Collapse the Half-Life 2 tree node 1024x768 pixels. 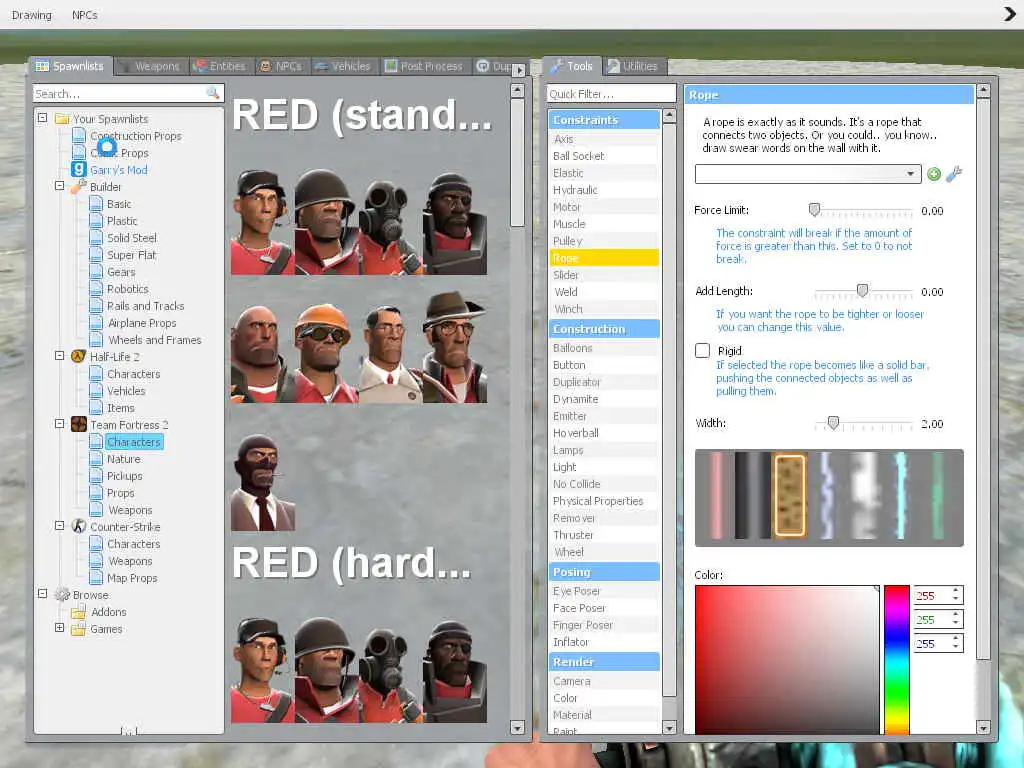point(59,356)
